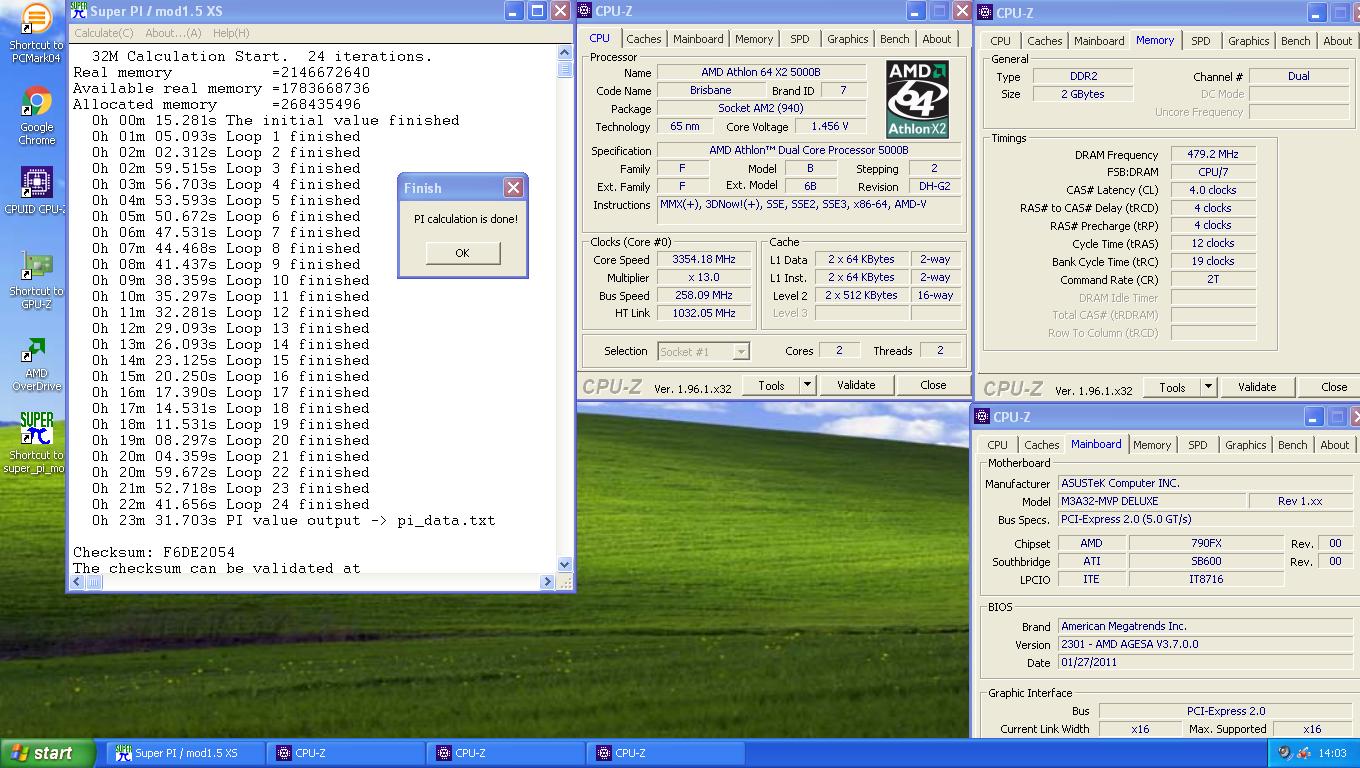Click the Close button in the CPU window

933,385
